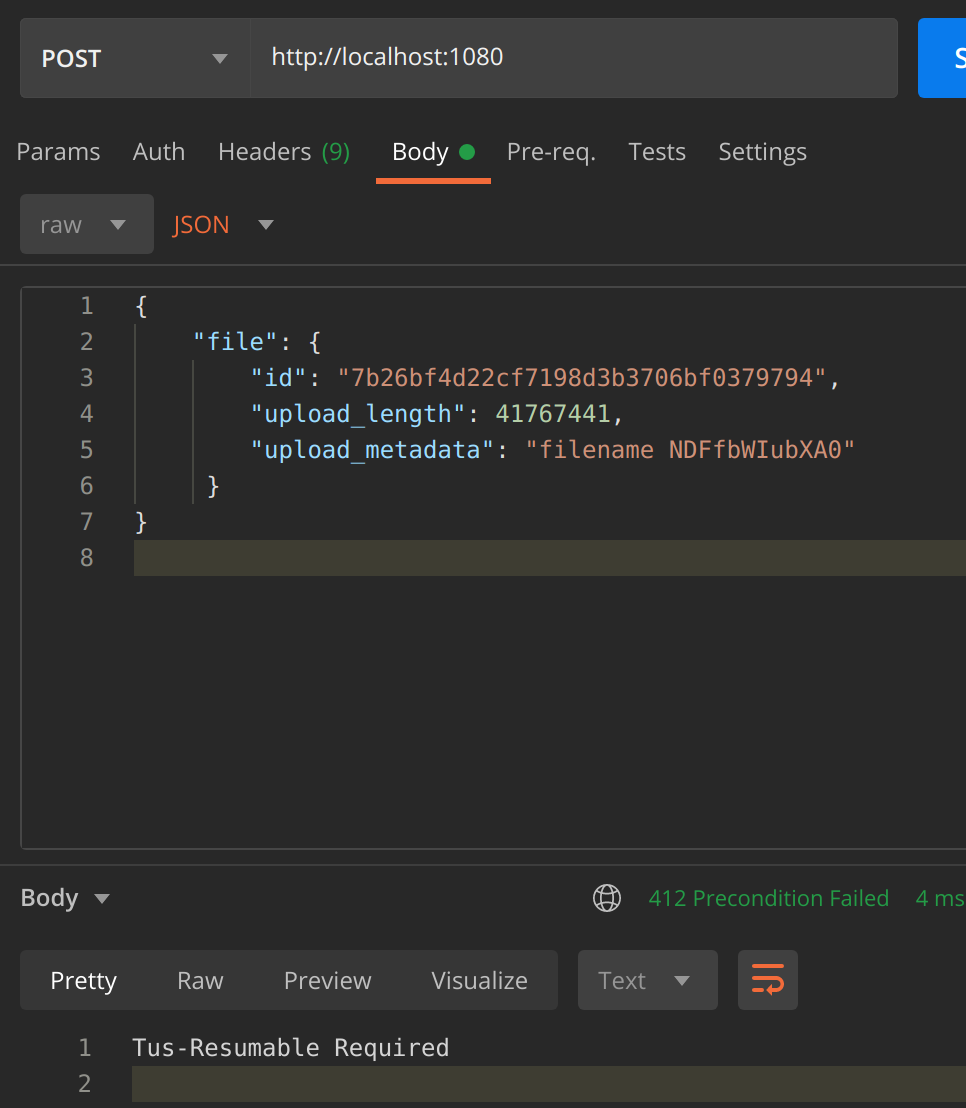966x1108 pixels.
Task: Click the closing brace on line 7
Action: [x=141, y=522]
